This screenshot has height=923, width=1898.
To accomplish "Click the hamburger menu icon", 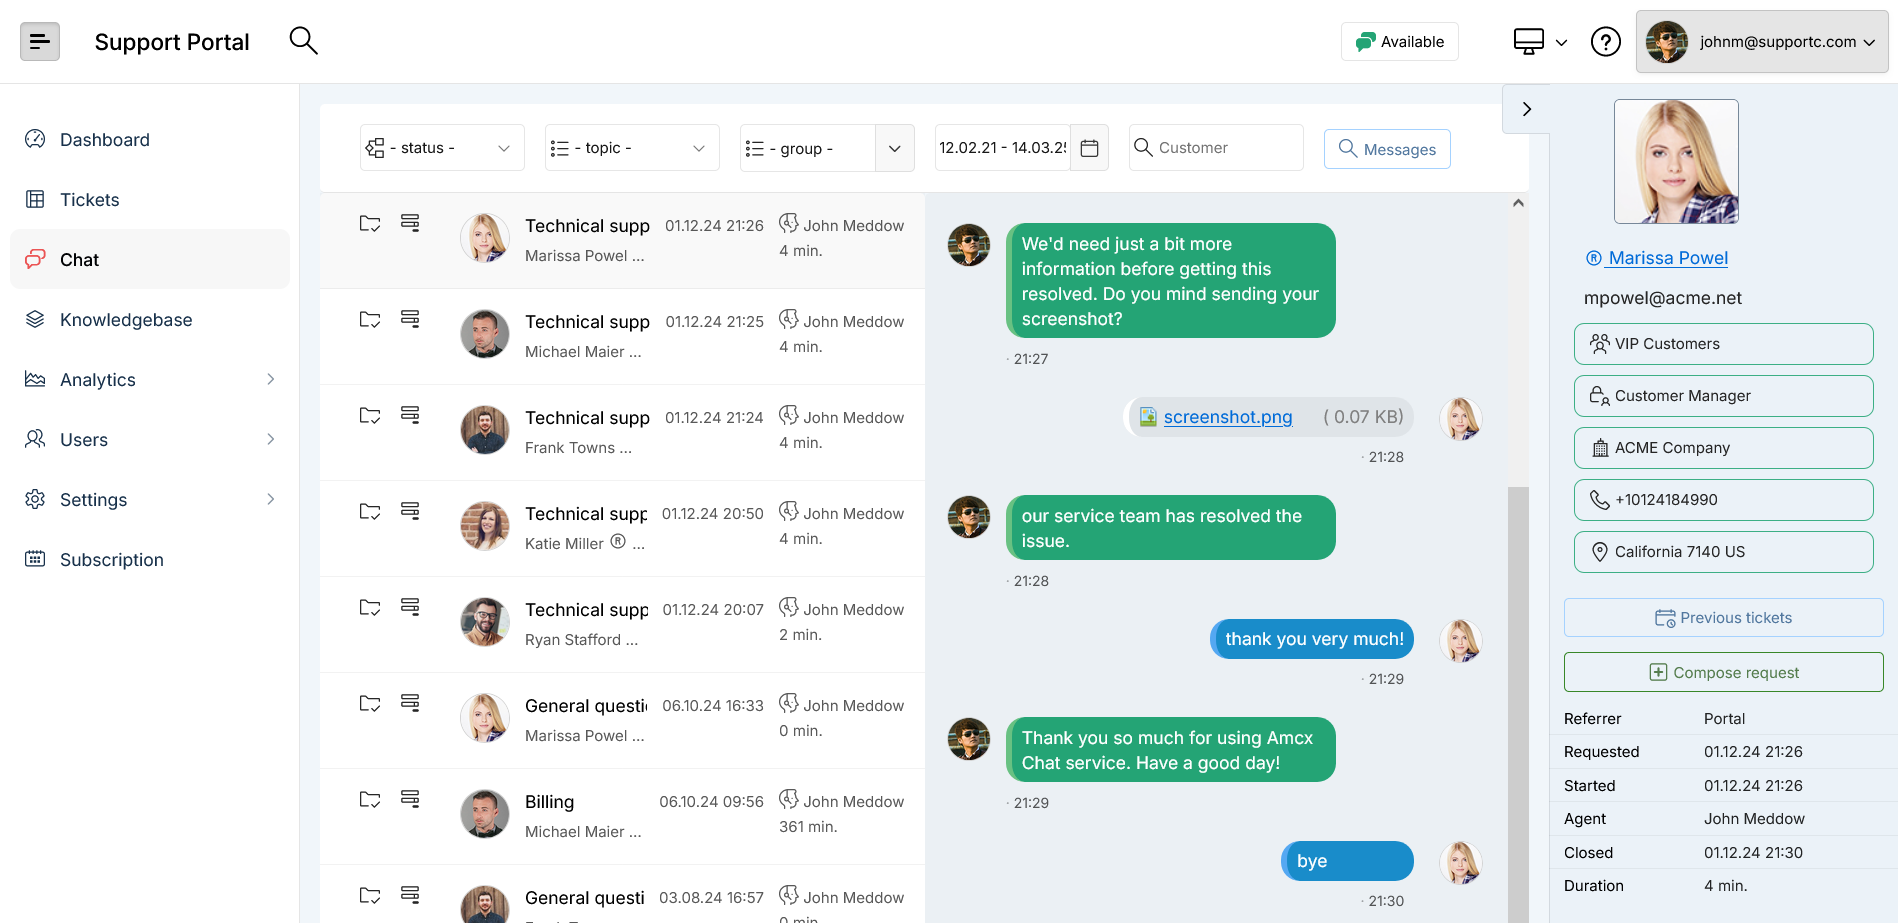I will (x=40, y=42).
